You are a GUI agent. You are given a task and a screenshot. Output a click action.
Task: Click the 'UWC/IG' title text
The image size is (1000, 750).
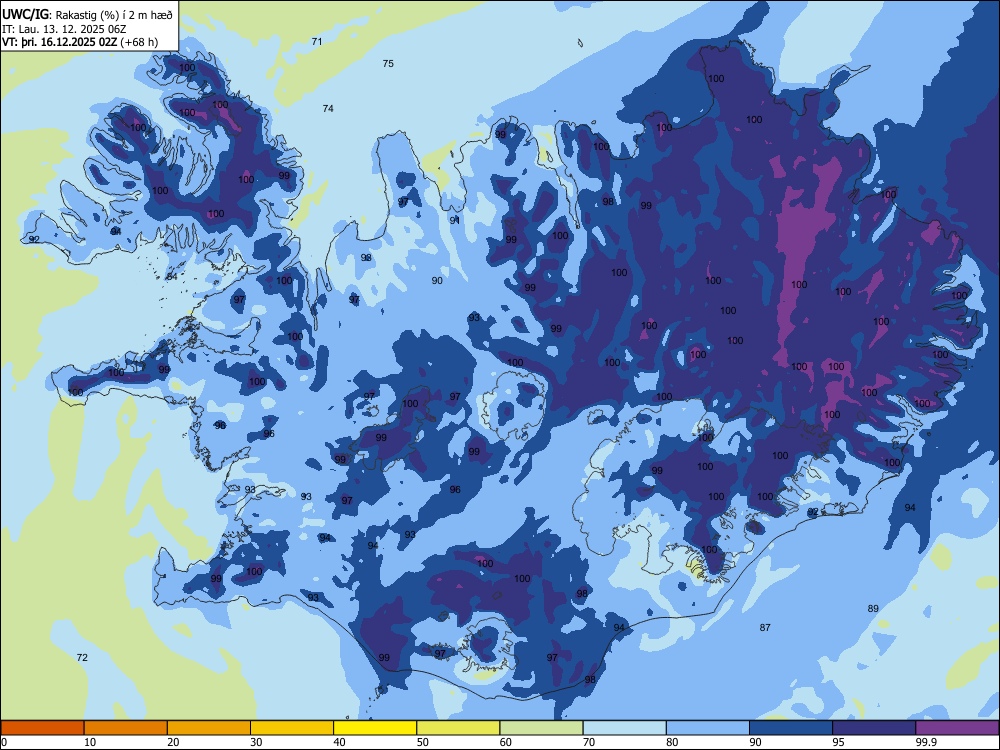[26, 15]
